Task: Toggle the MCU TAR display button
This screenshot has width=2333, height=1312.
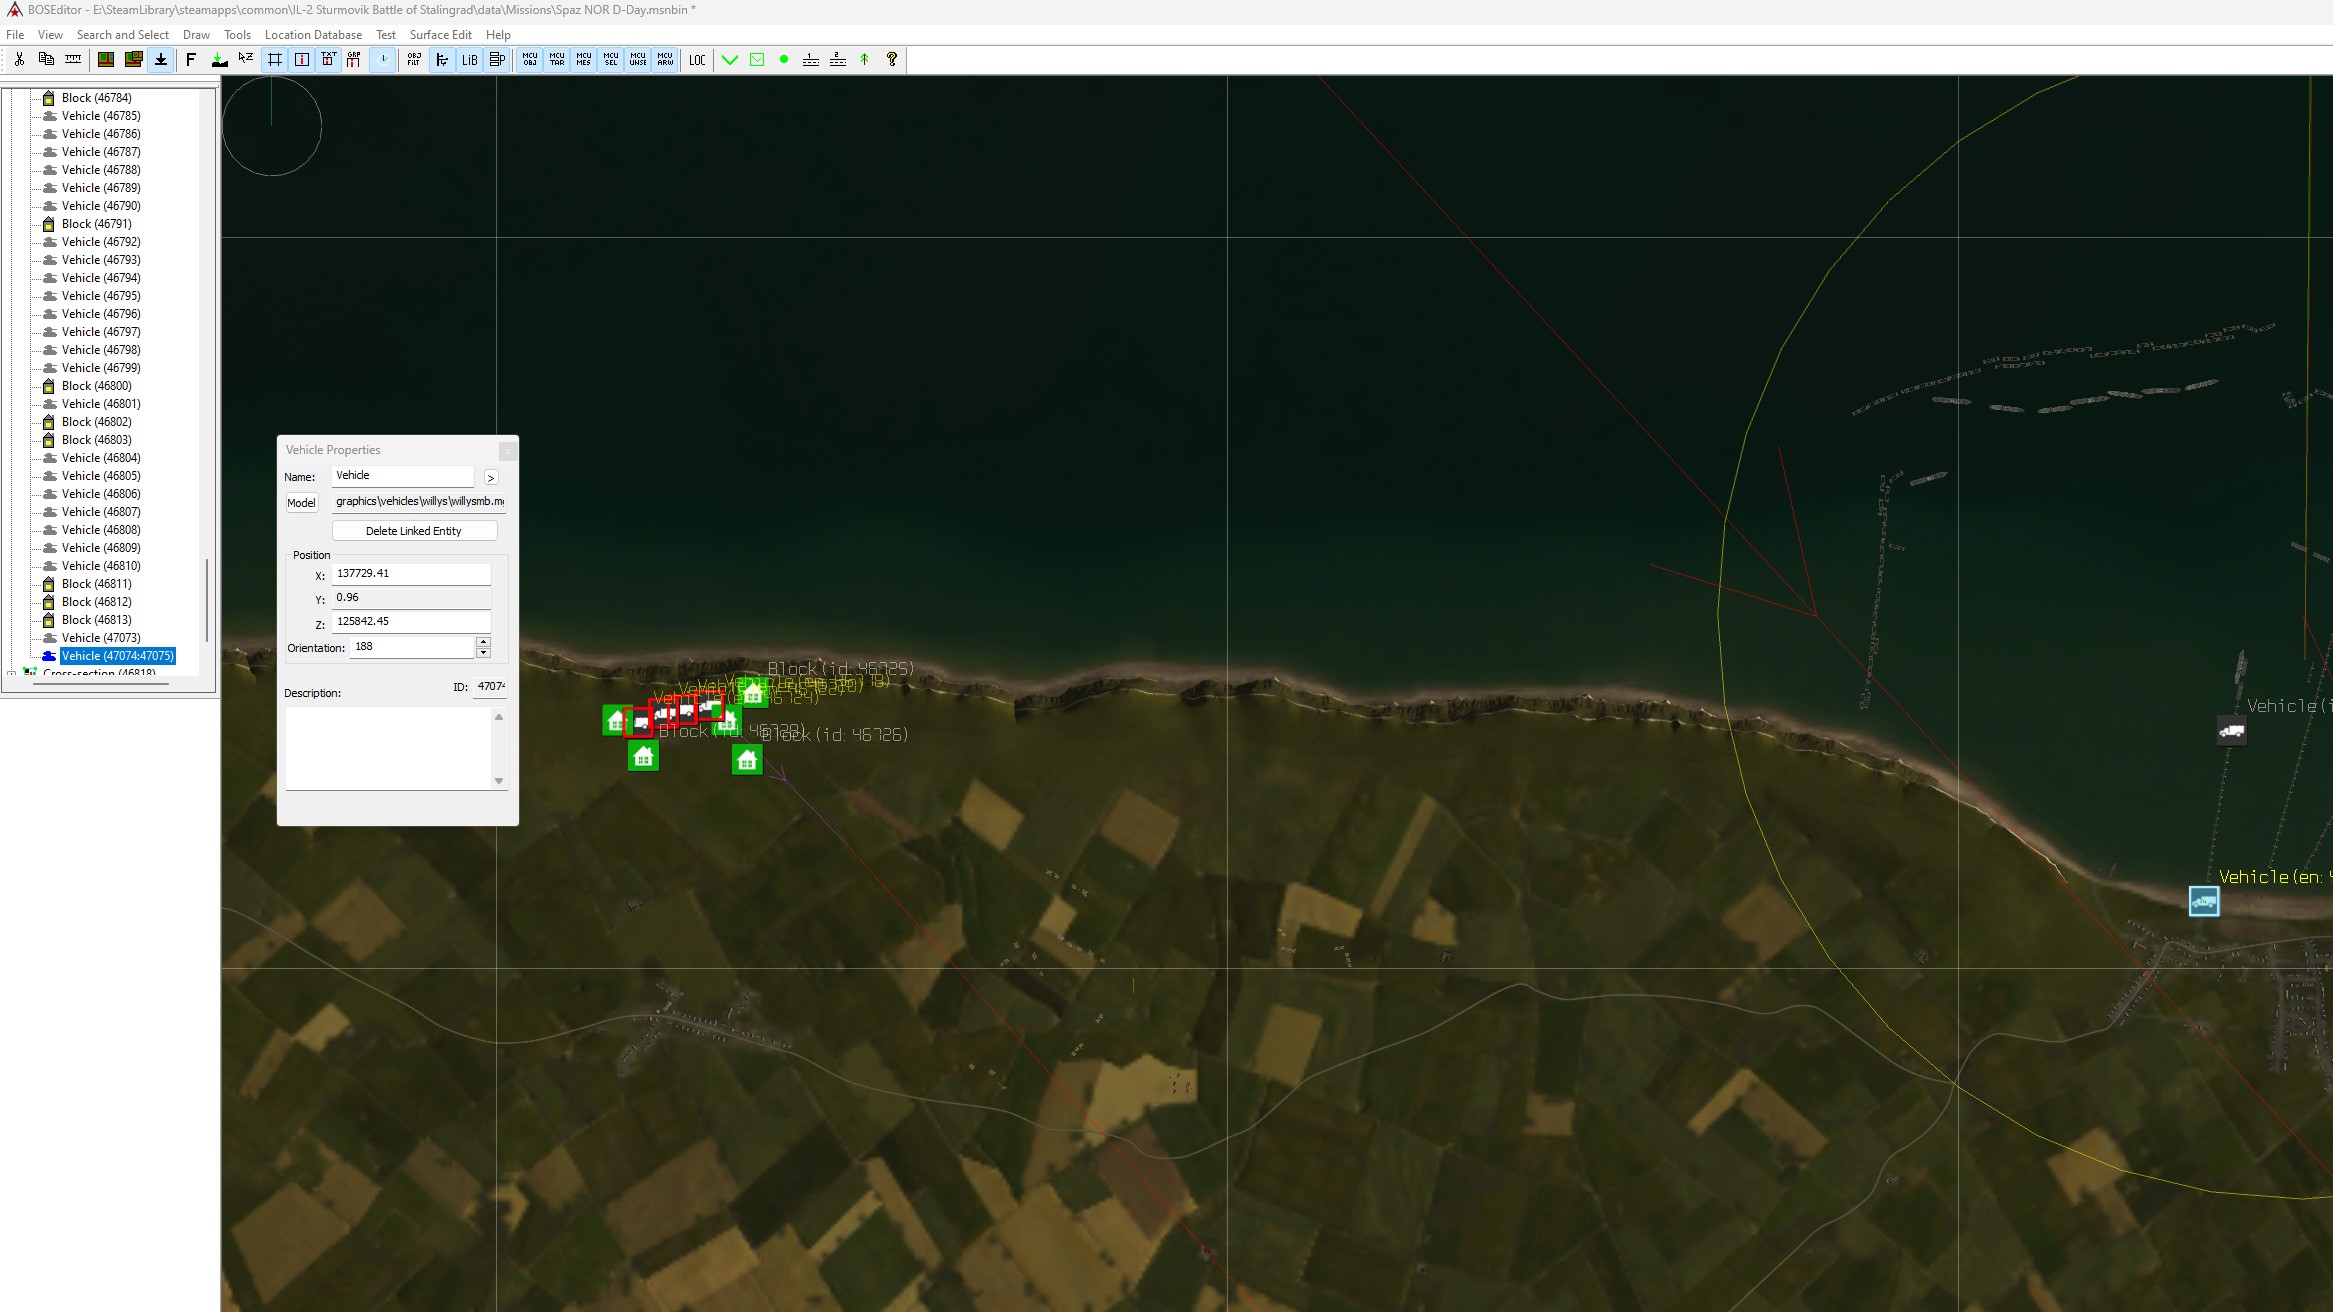Action: [557, 60]
